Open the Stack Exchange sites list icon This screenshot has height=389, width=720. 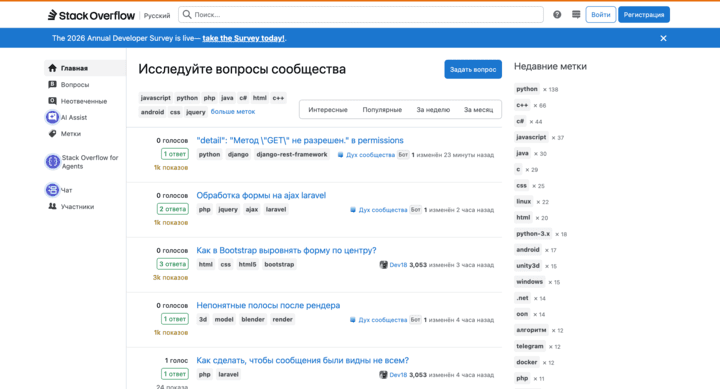(x=576, y=15)
